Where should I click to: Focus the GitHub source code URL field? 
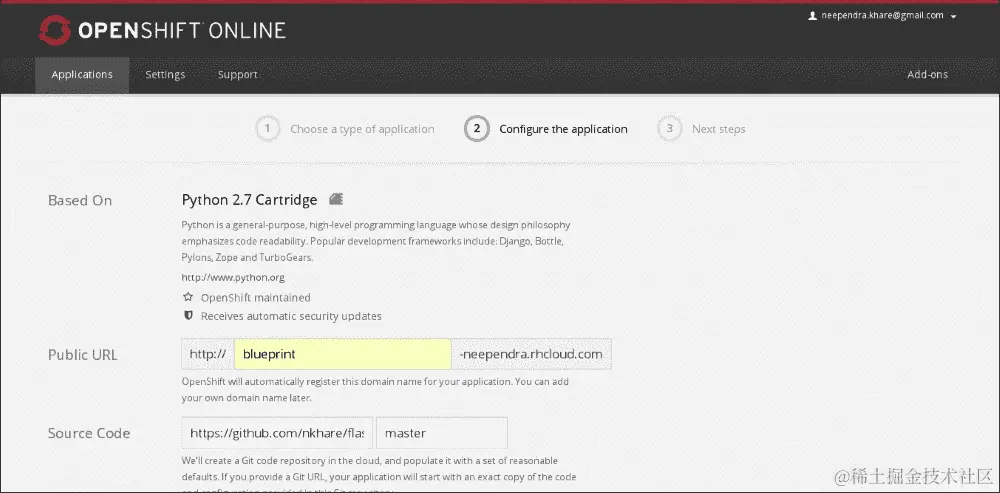(277, 433)
